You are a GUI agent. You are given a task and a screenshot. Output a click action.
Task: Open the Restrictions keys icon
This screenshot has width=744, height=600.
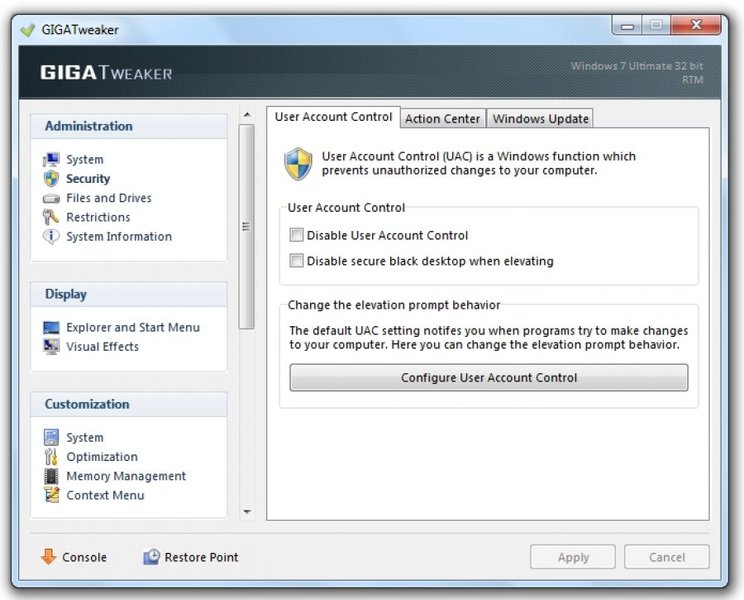click(x=51, y=217)
